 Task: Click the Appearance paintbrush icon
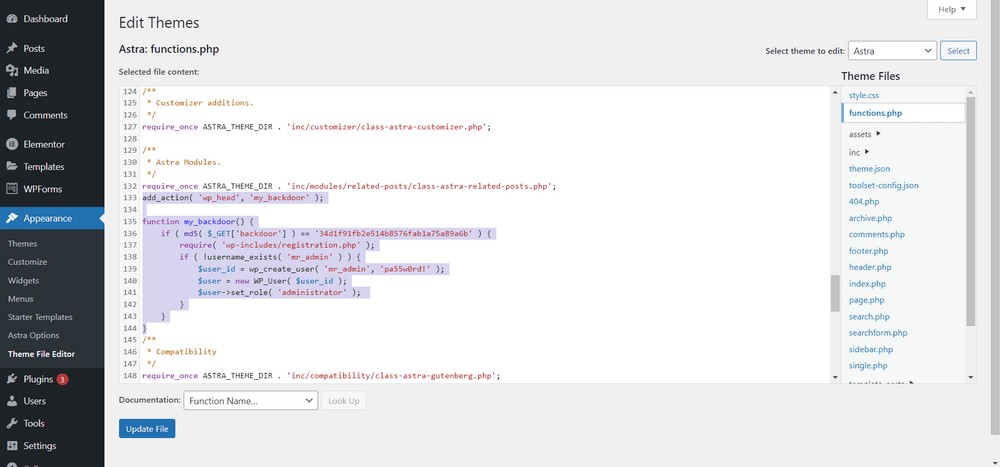11,218
